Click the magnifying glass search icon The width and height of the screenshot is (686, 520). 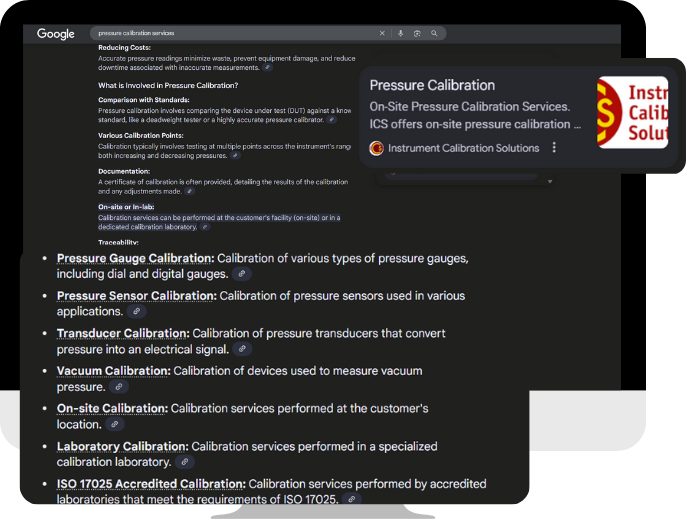(434, 33)
